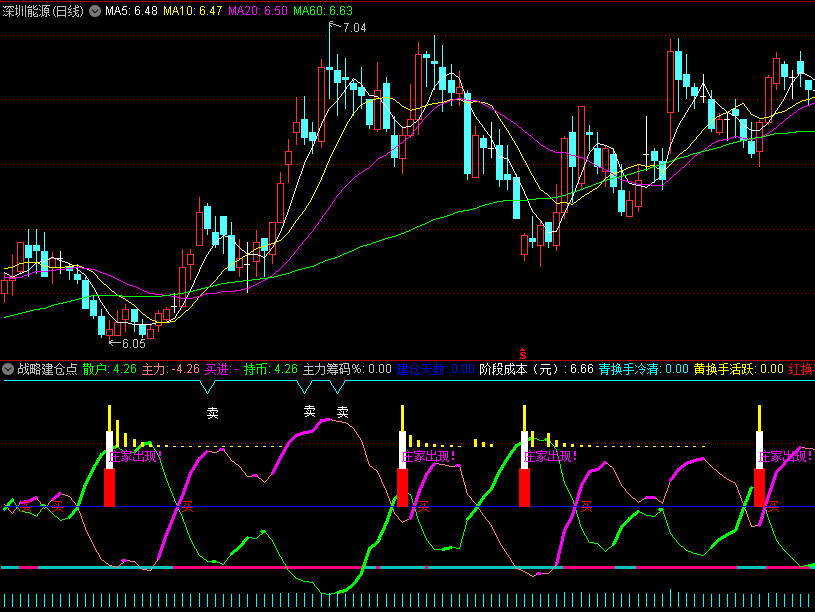Image resolution: width=815 pixels, height=612 pixels.
Task: Click the rightmost 卖 sell signal marker
Action: tap(343, 412)
